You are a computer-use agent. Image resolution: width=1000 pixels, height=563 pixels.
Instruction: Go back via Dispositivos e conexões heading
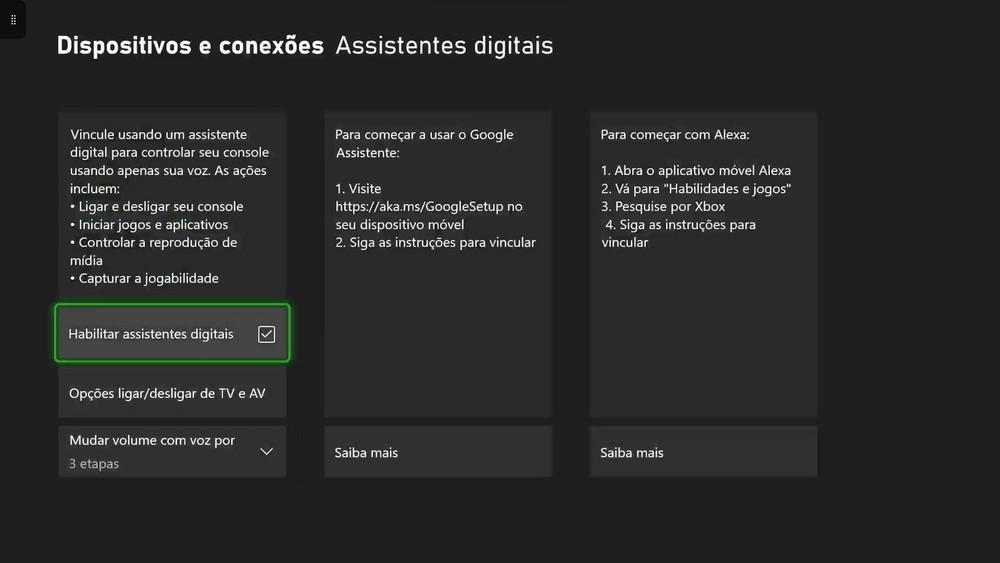190,46
